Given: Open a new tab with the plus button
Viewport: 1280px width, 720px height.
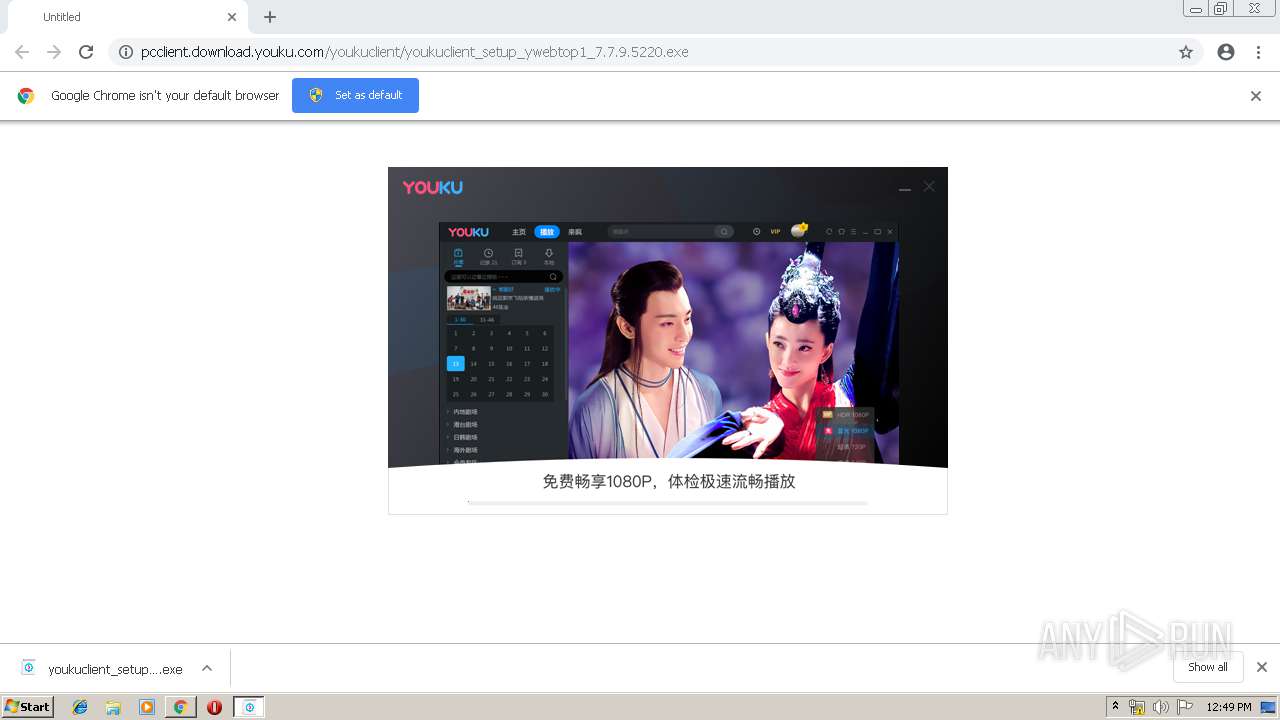Looking at the screenshot, I should (270, 17).
